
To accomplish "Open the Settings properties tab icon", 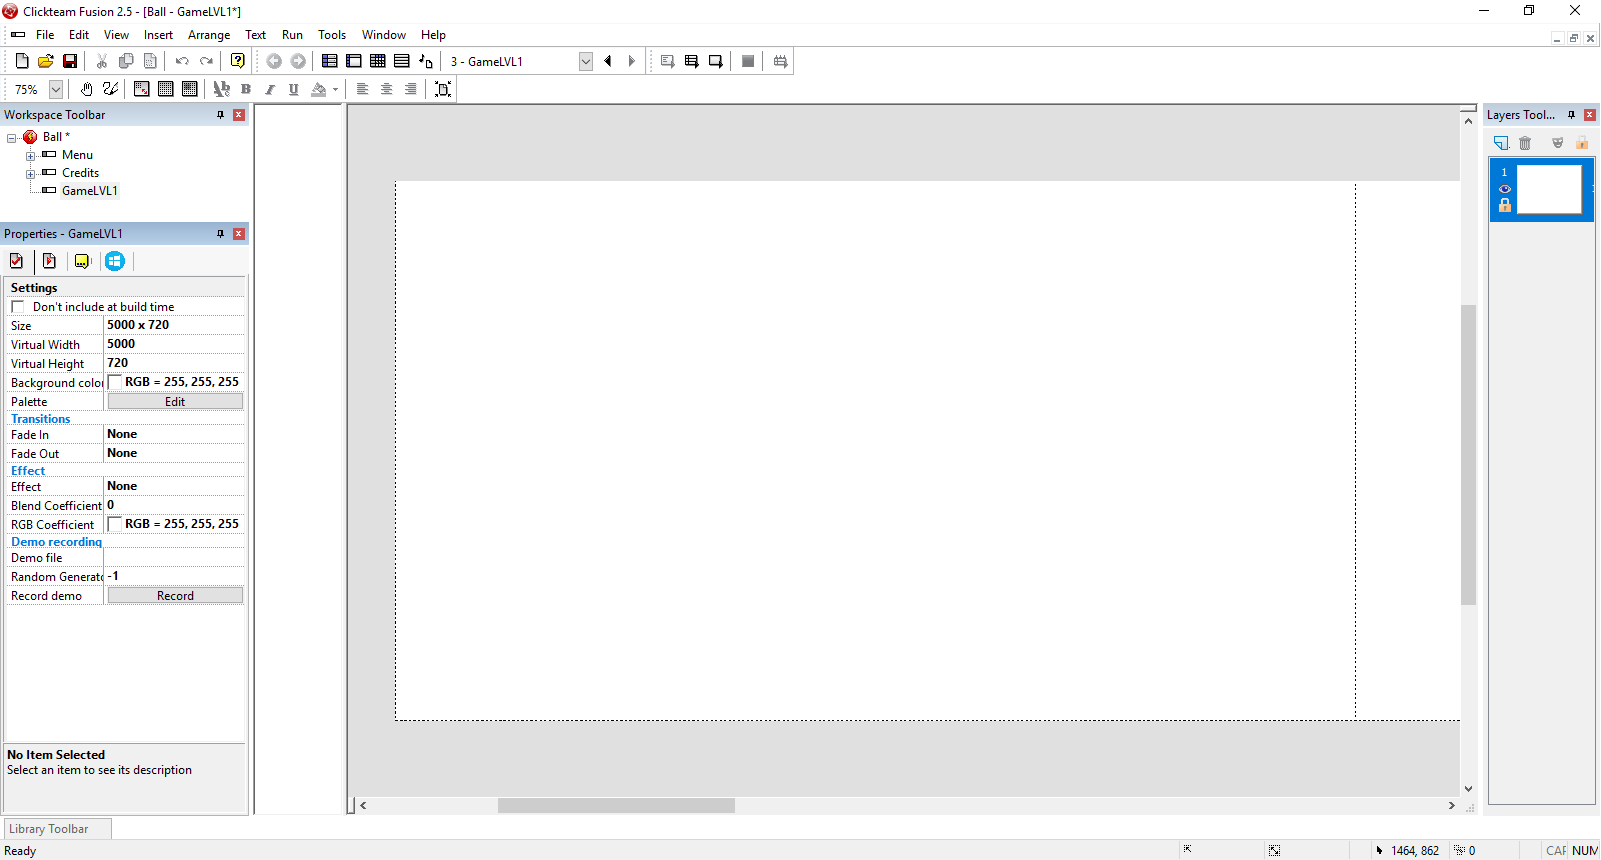I will pyautogui.click(x=16, y=261).
